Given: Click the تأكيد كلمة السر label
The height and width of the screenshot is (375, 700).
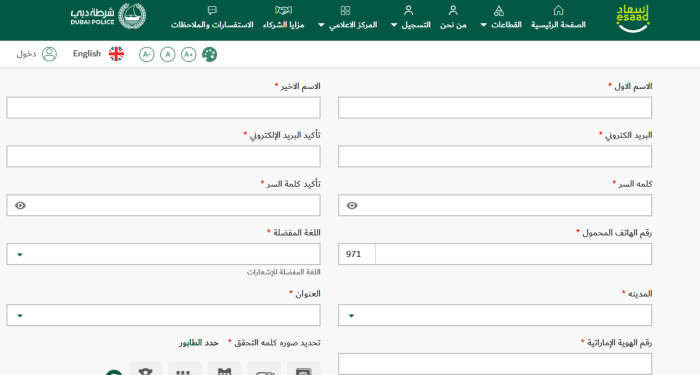Looking at the screenshot, I should [x=293, y=184].
